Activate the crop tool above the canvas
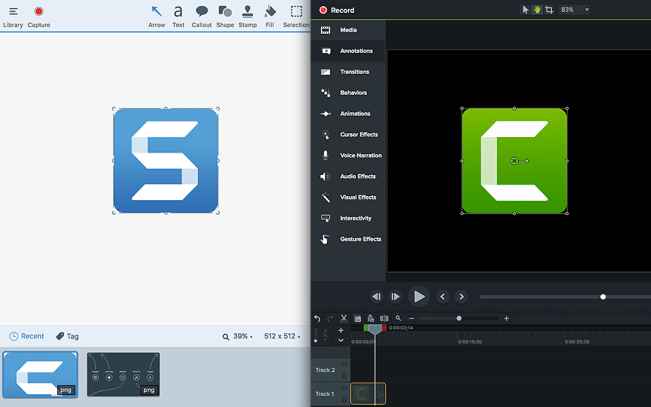This screenshot has height=407, width=651. pyautogui.click(x=549, y=10)
